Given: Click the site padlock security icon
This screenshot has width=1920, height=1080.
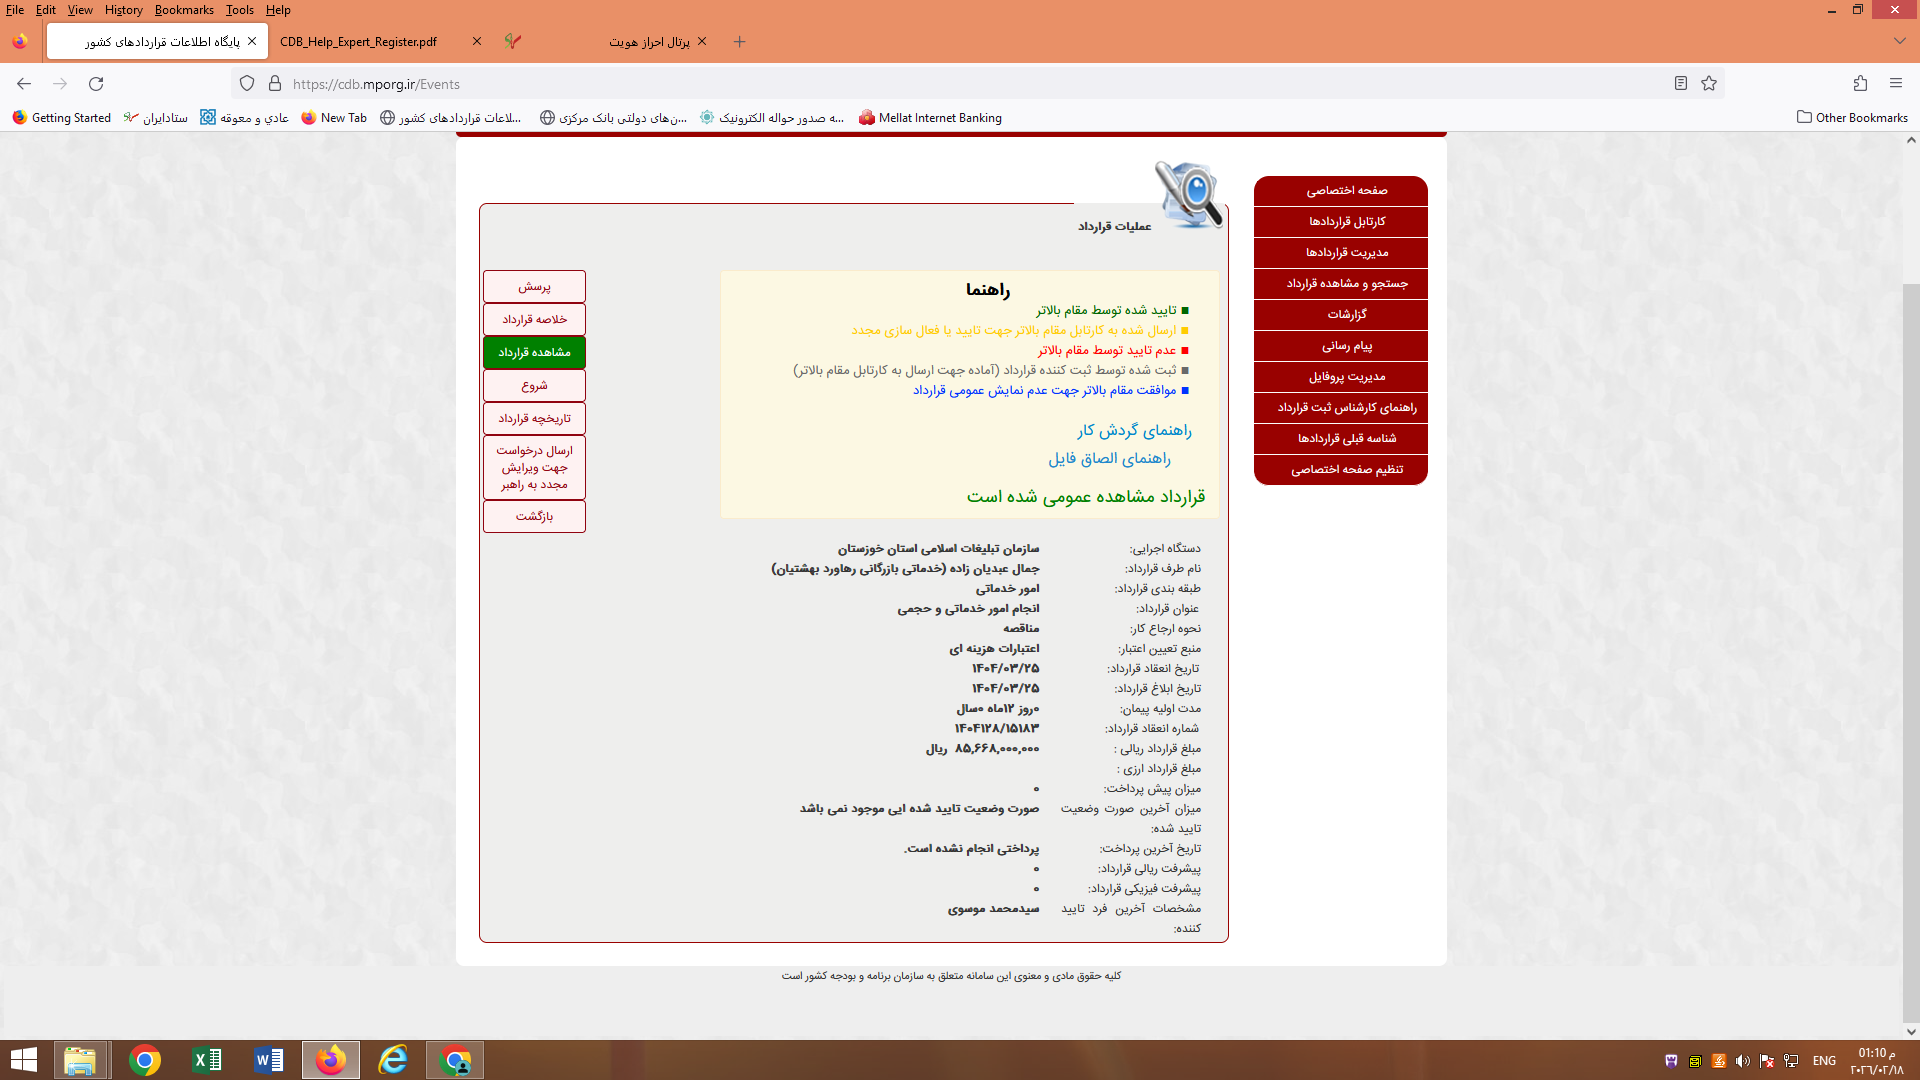Looking at the screenshot, I should click(x=275, y=84).
